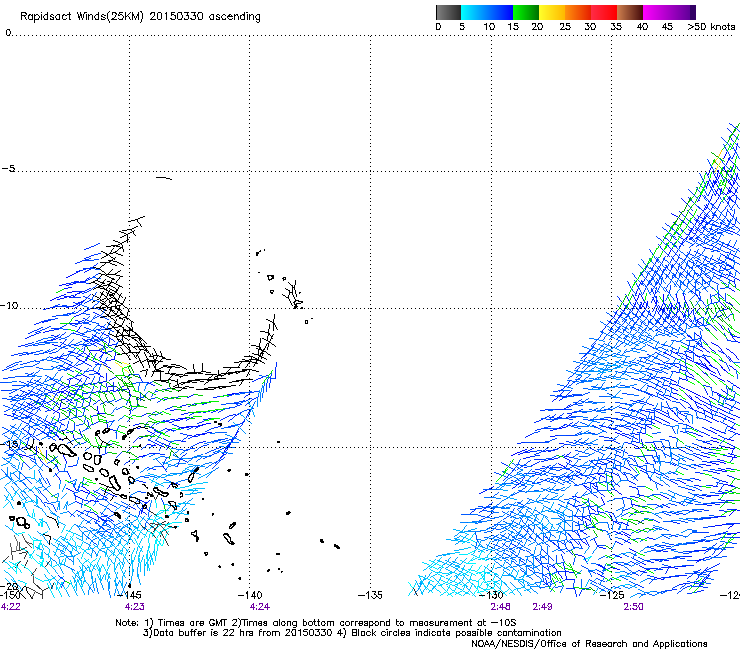This screenshot has height=650, width=740.
Task: Click the '>50 knots' legend label
Action: tap(711, 27)
